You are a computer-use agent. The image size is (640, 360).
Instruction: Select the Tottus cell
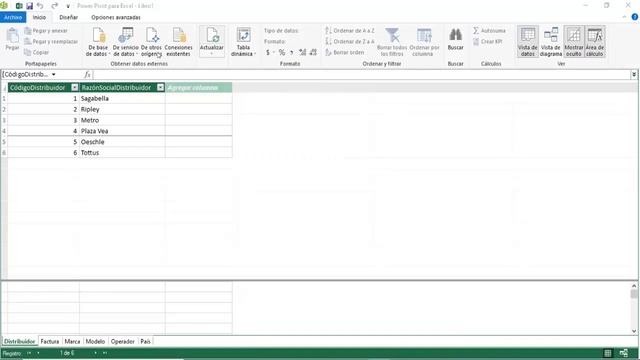tap(122, 153)
